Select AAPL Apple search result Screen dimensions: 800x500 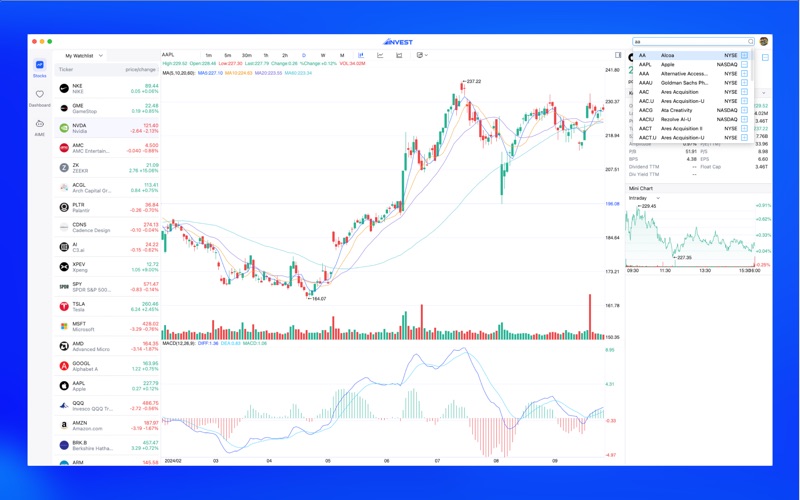point(688,65)
